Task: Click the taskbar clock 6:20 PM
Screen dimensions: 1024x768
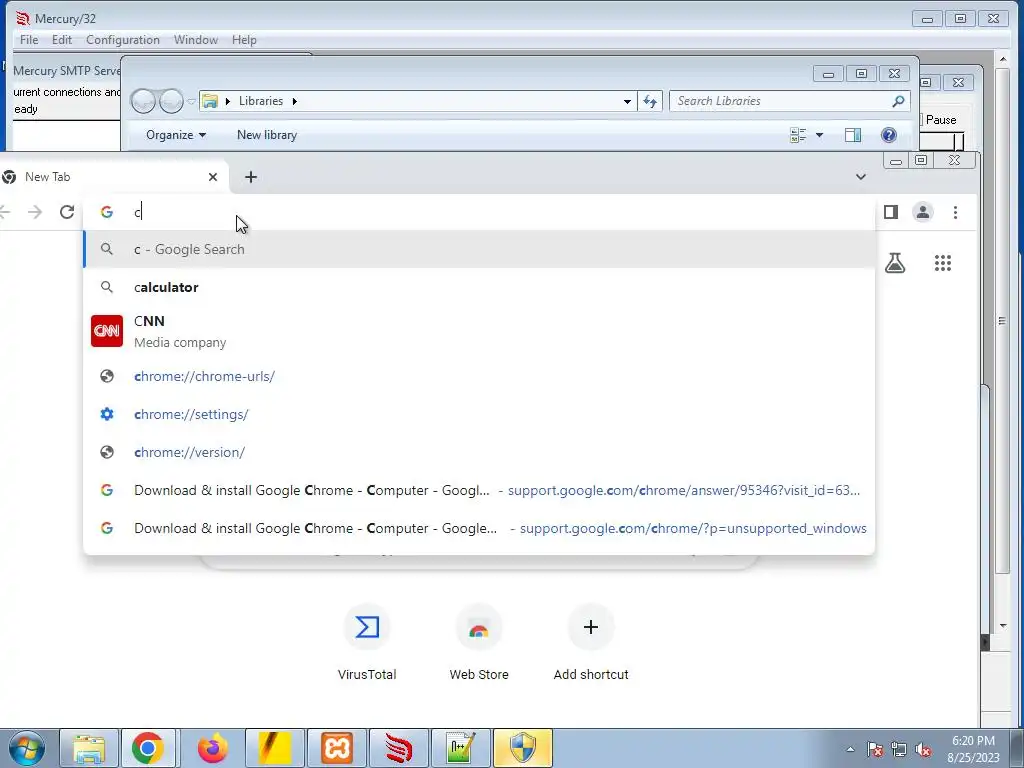Action: click(973, 749)
